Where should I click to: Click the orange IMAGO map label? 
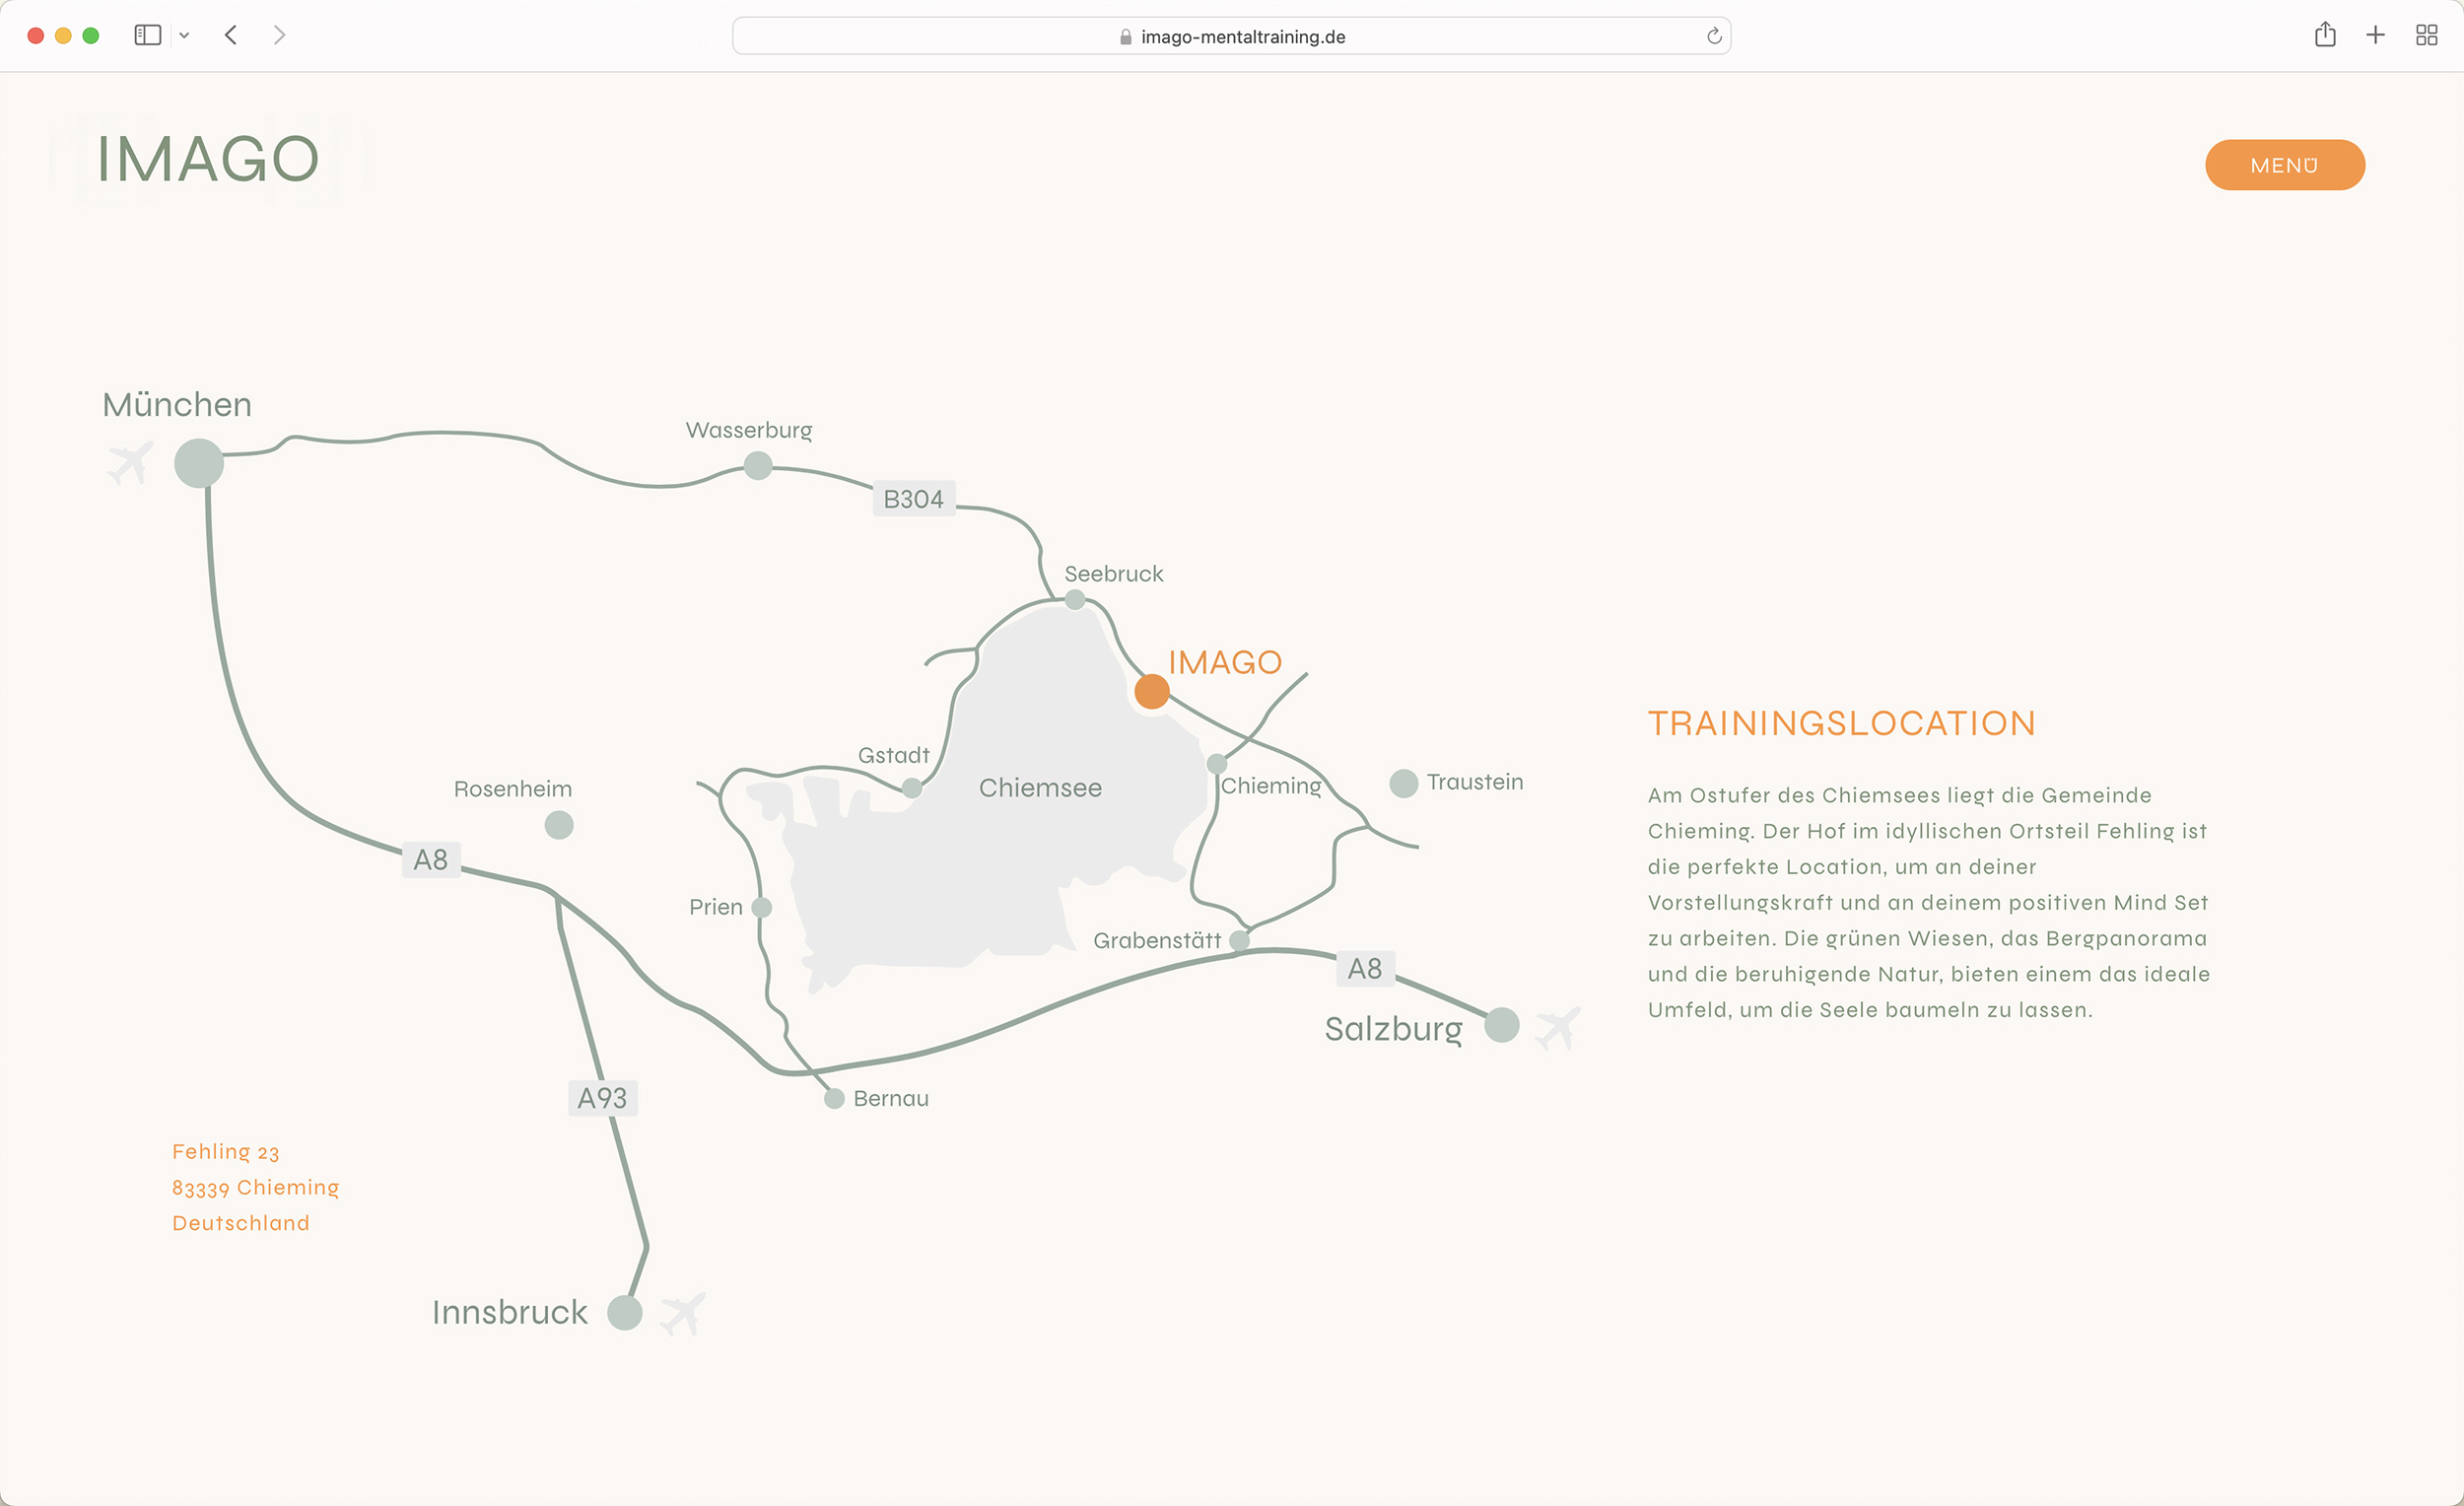click(1224, 663)
